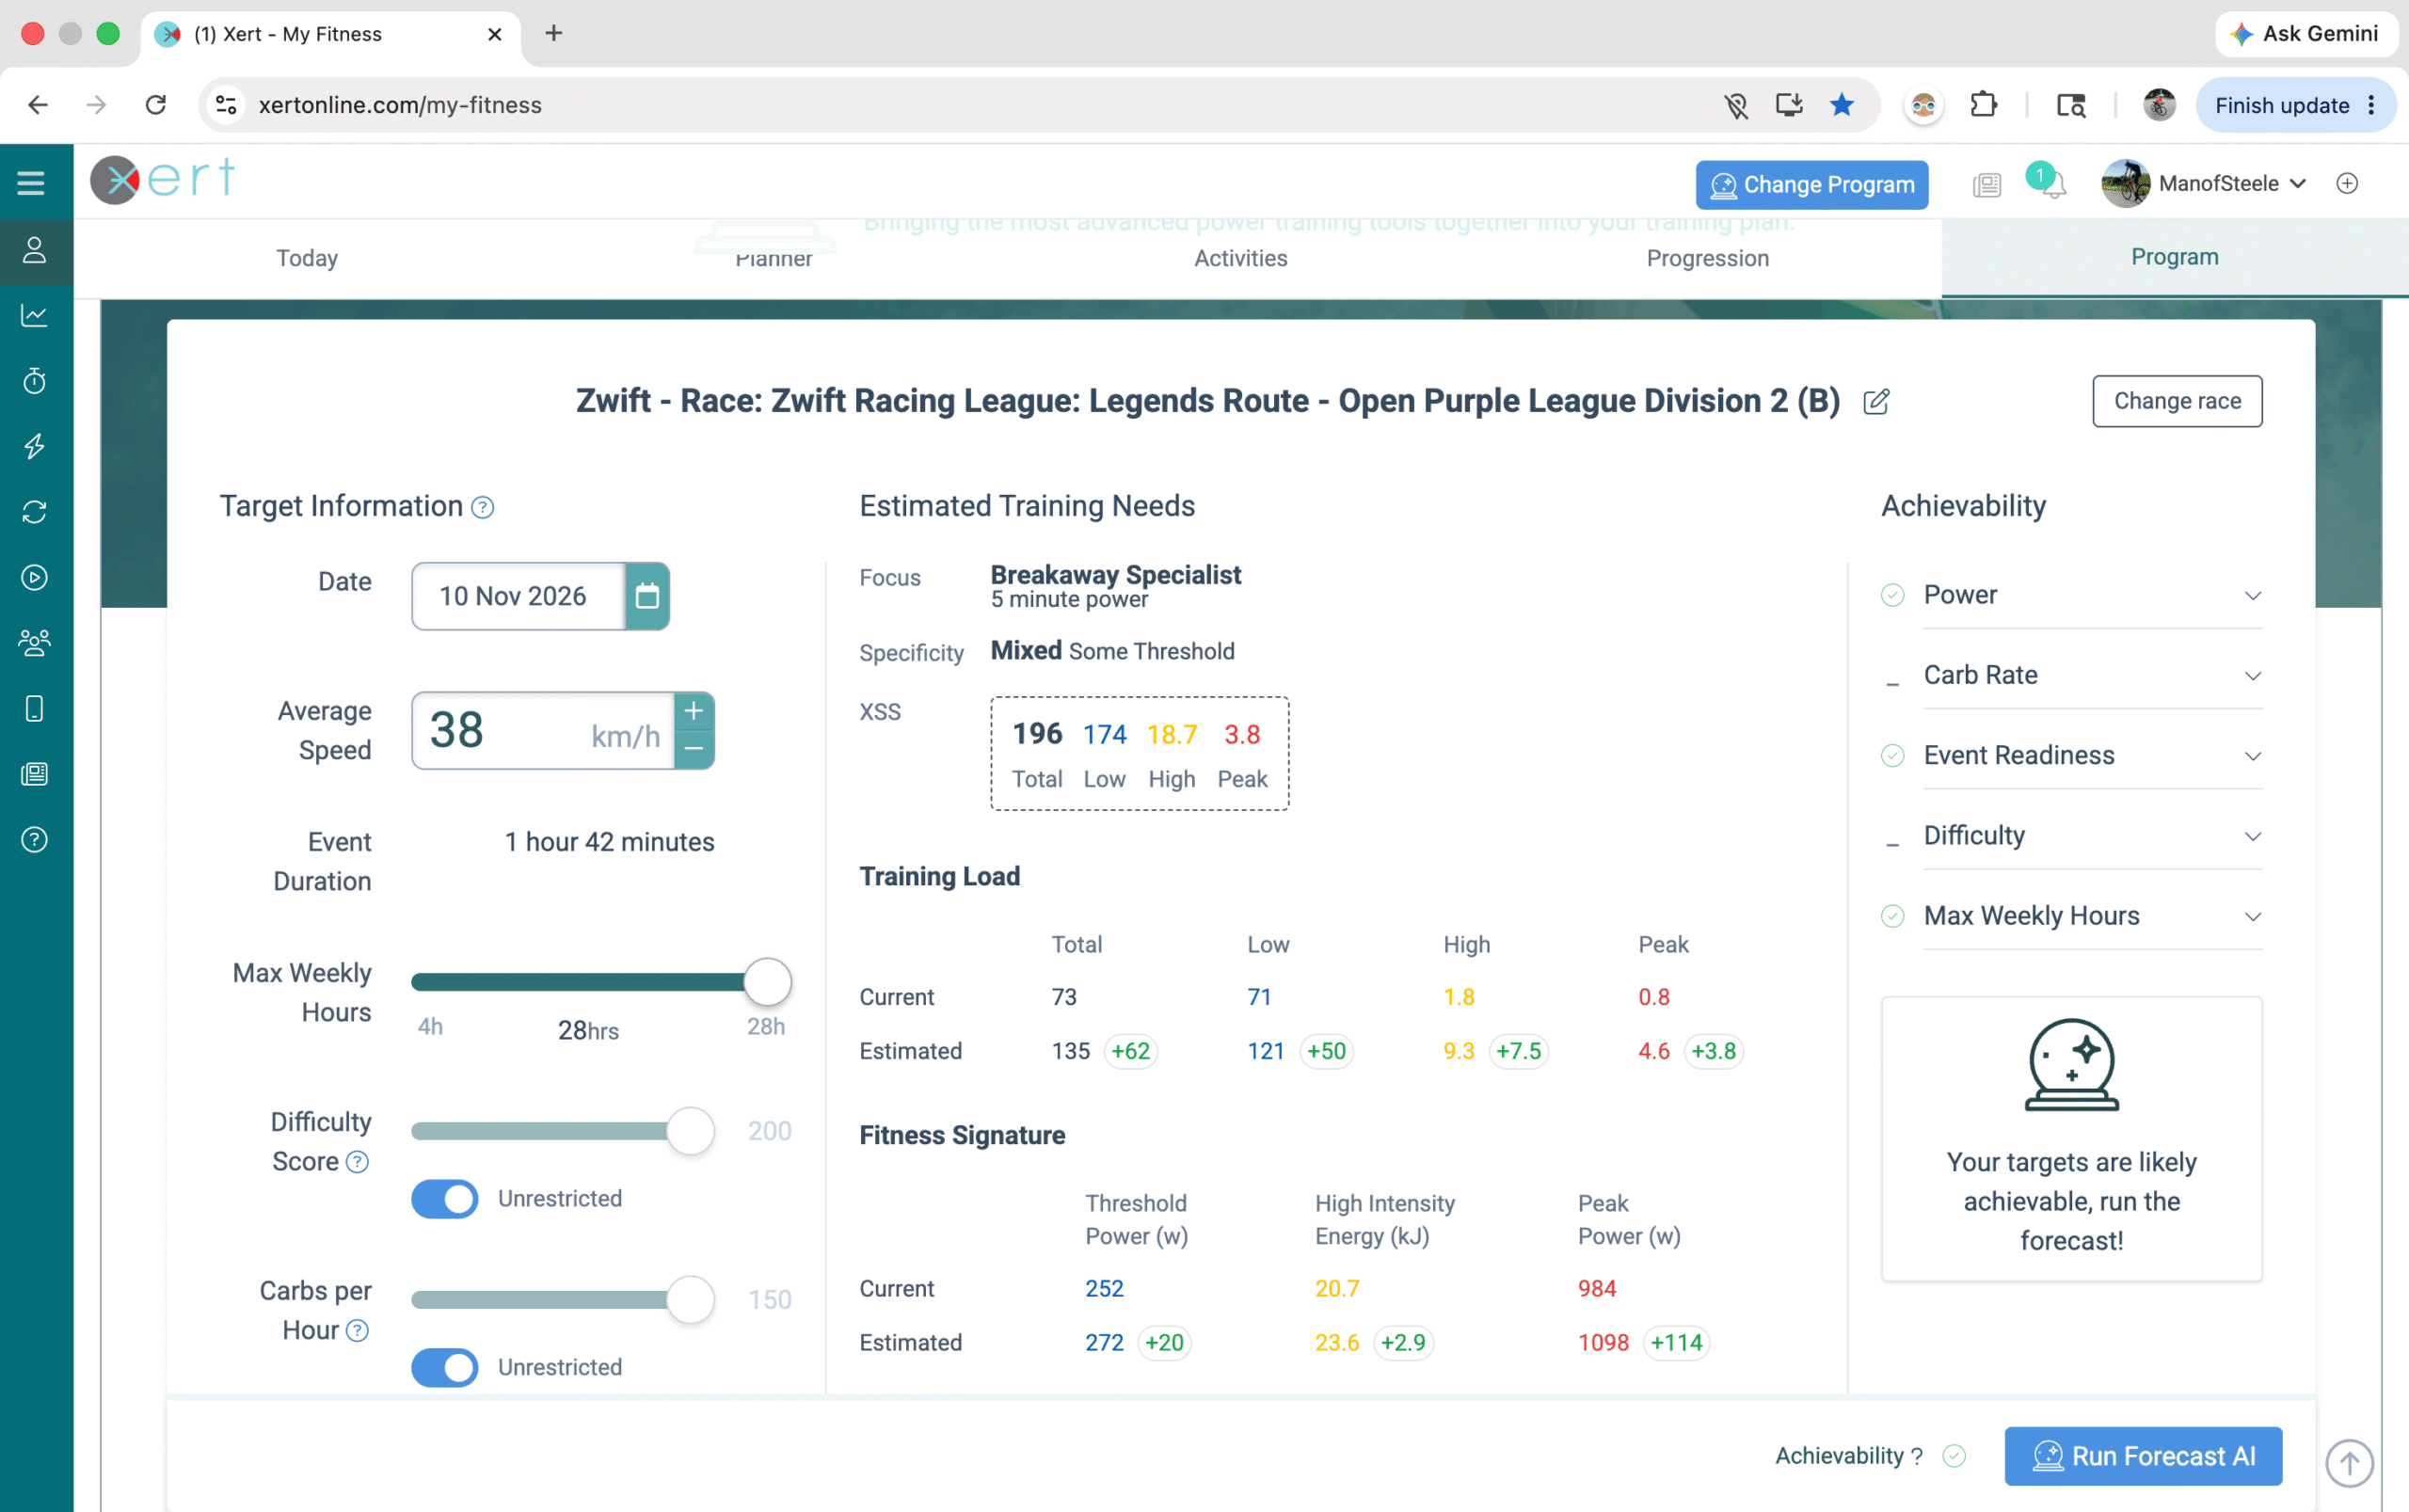The height and width of the screenshot is (1512, 2409).
Task: Click the Change race button
Action: [2177, 401]
